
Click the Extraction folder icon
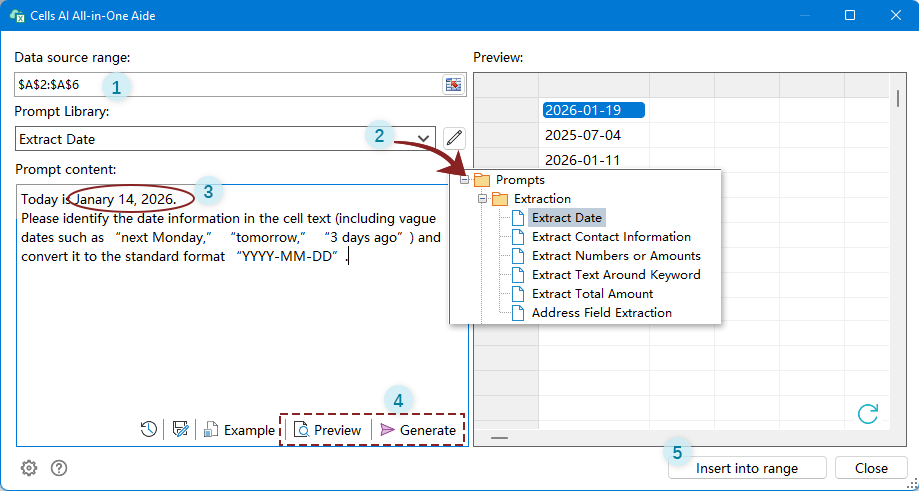point(500,199)
